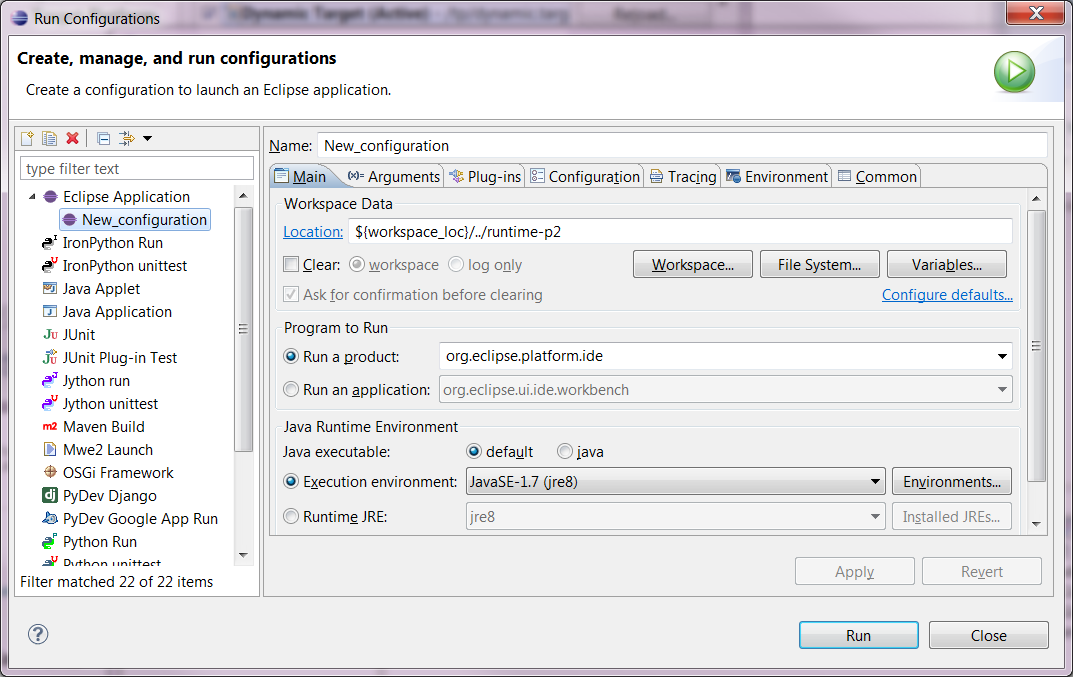Viewport: 1073px width, 677px height.
Task: Open the Run a product dropdown
Action: tap(1002, 356)
